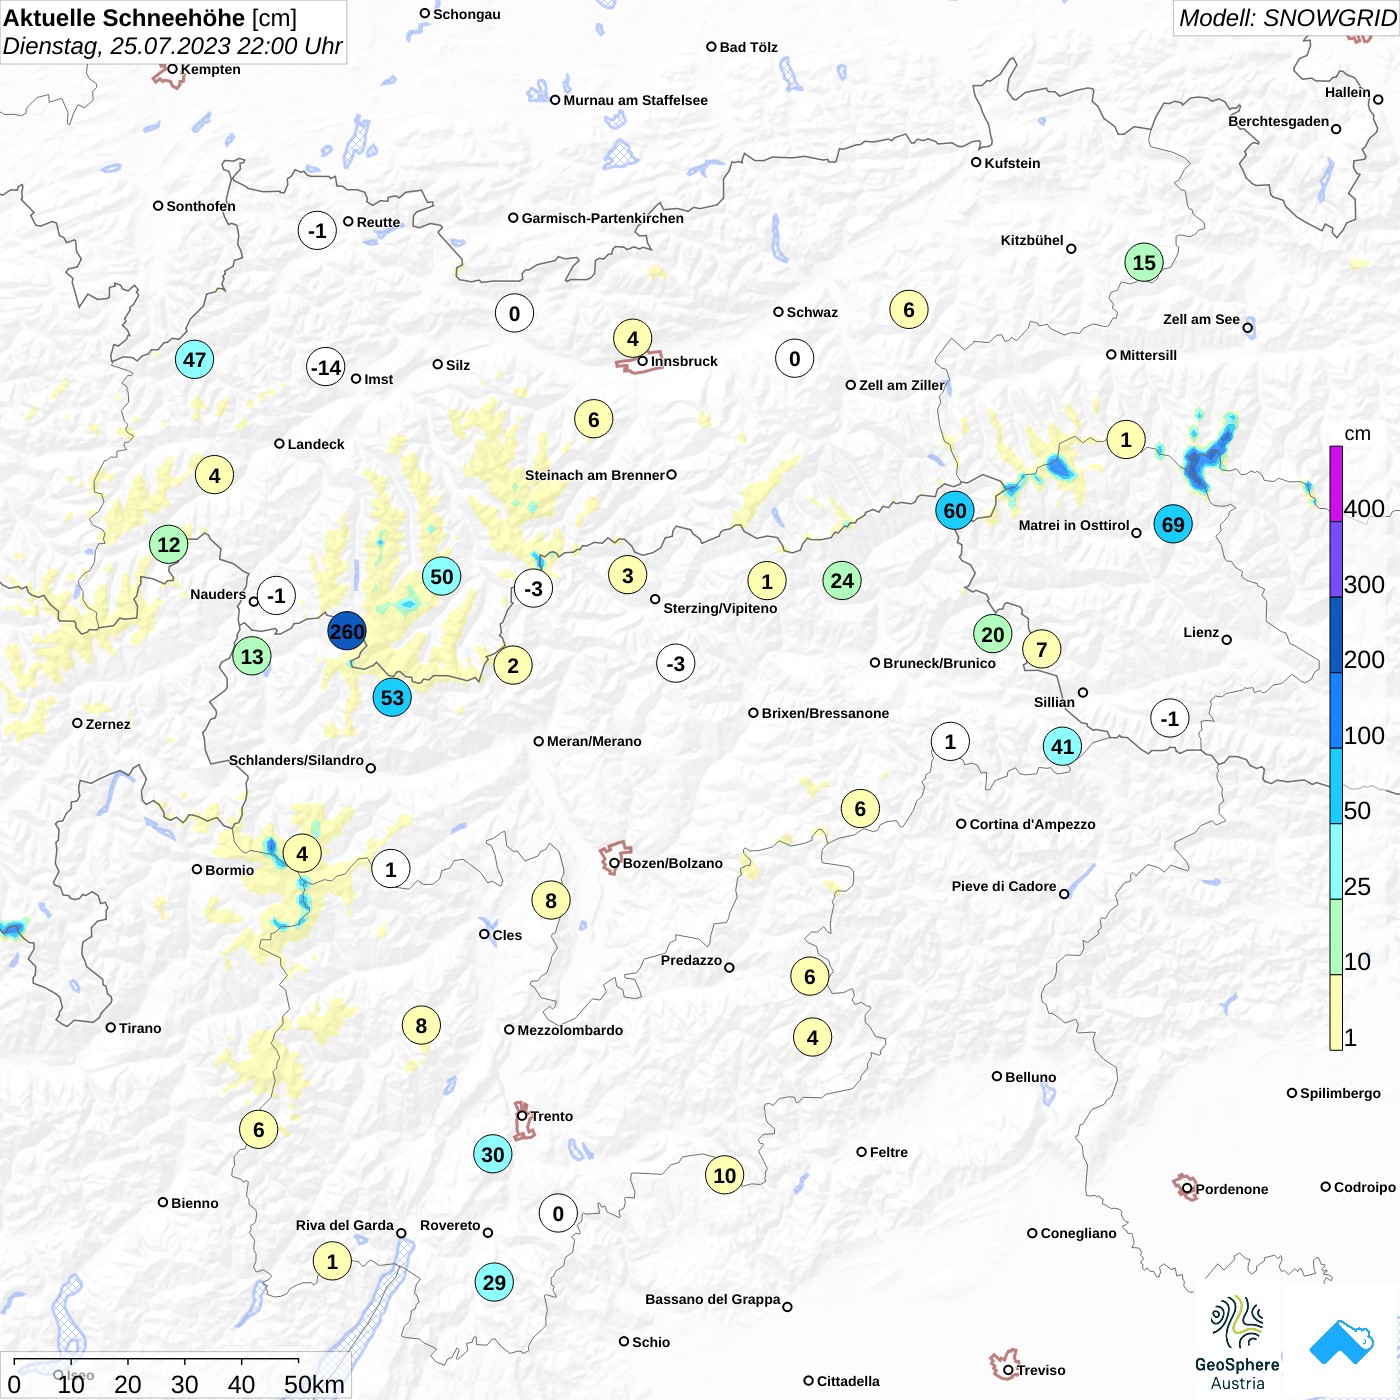Select the 15 marker near Kitzbühel
Image resolution: width=1400 pixels, height=1400 pixels.
point(1144,262)
